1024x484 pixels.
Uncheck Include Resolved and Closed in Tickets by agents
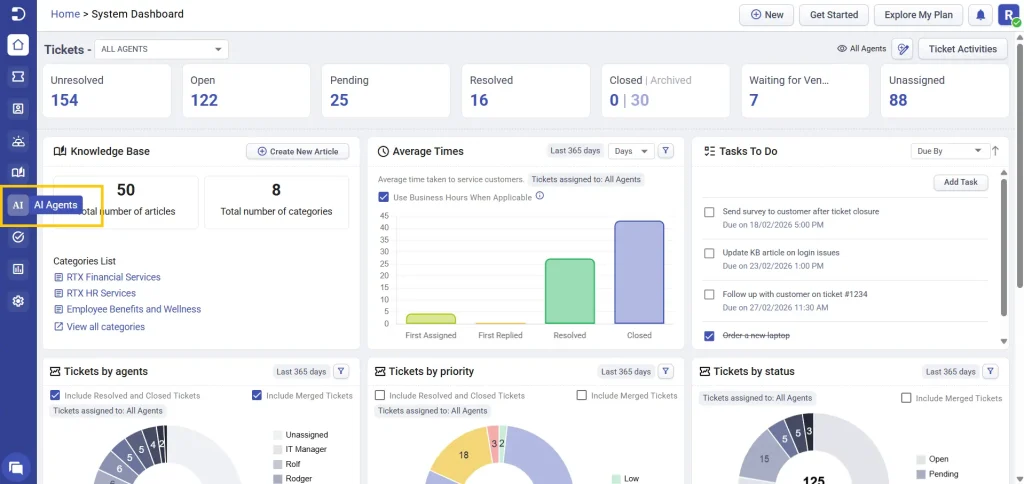[x=56, y=395]
